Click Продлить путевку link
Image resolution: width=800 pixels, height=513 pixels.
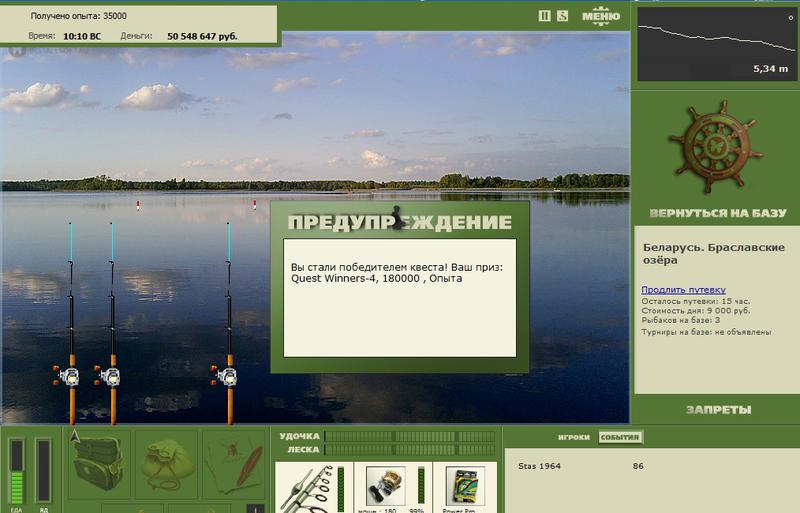click(x=683, y=289)
